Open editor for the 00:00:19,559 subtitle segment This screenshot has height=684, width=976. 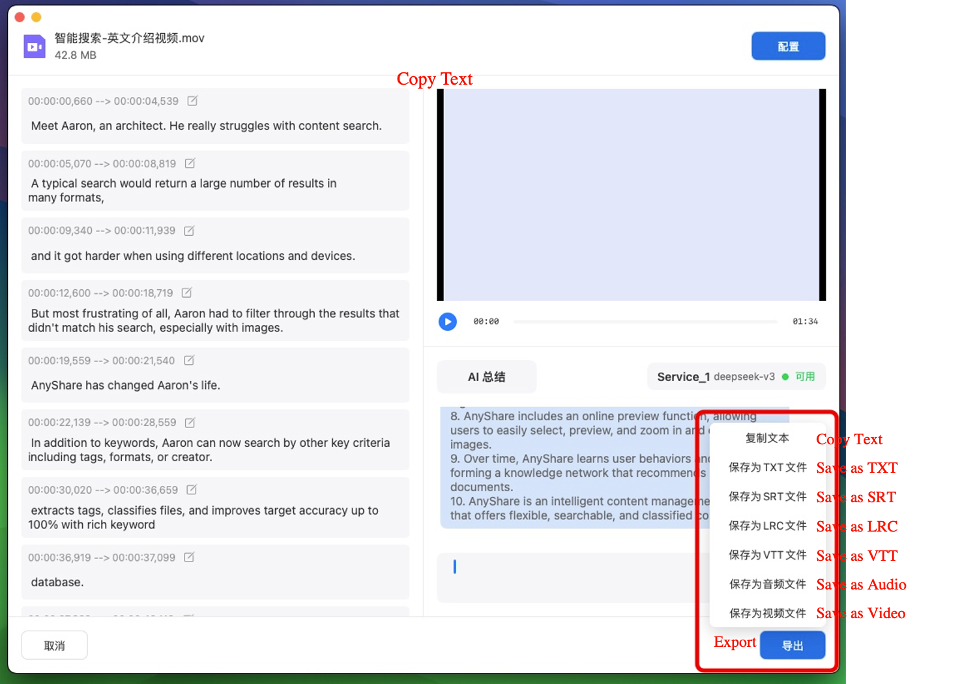(x=189, y=360)
